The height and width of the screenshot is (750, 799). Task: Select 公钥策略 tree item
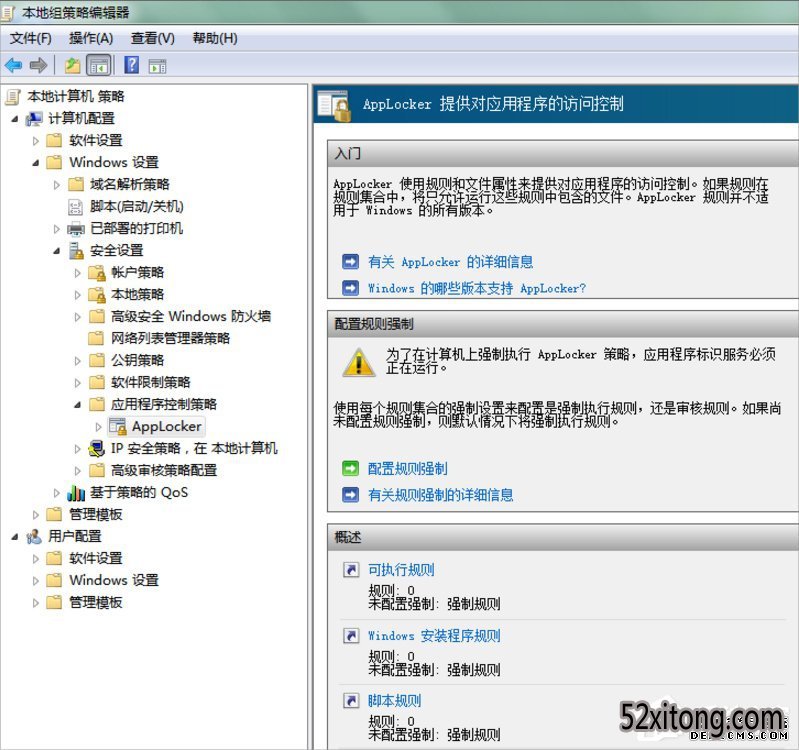pos(138,360)
